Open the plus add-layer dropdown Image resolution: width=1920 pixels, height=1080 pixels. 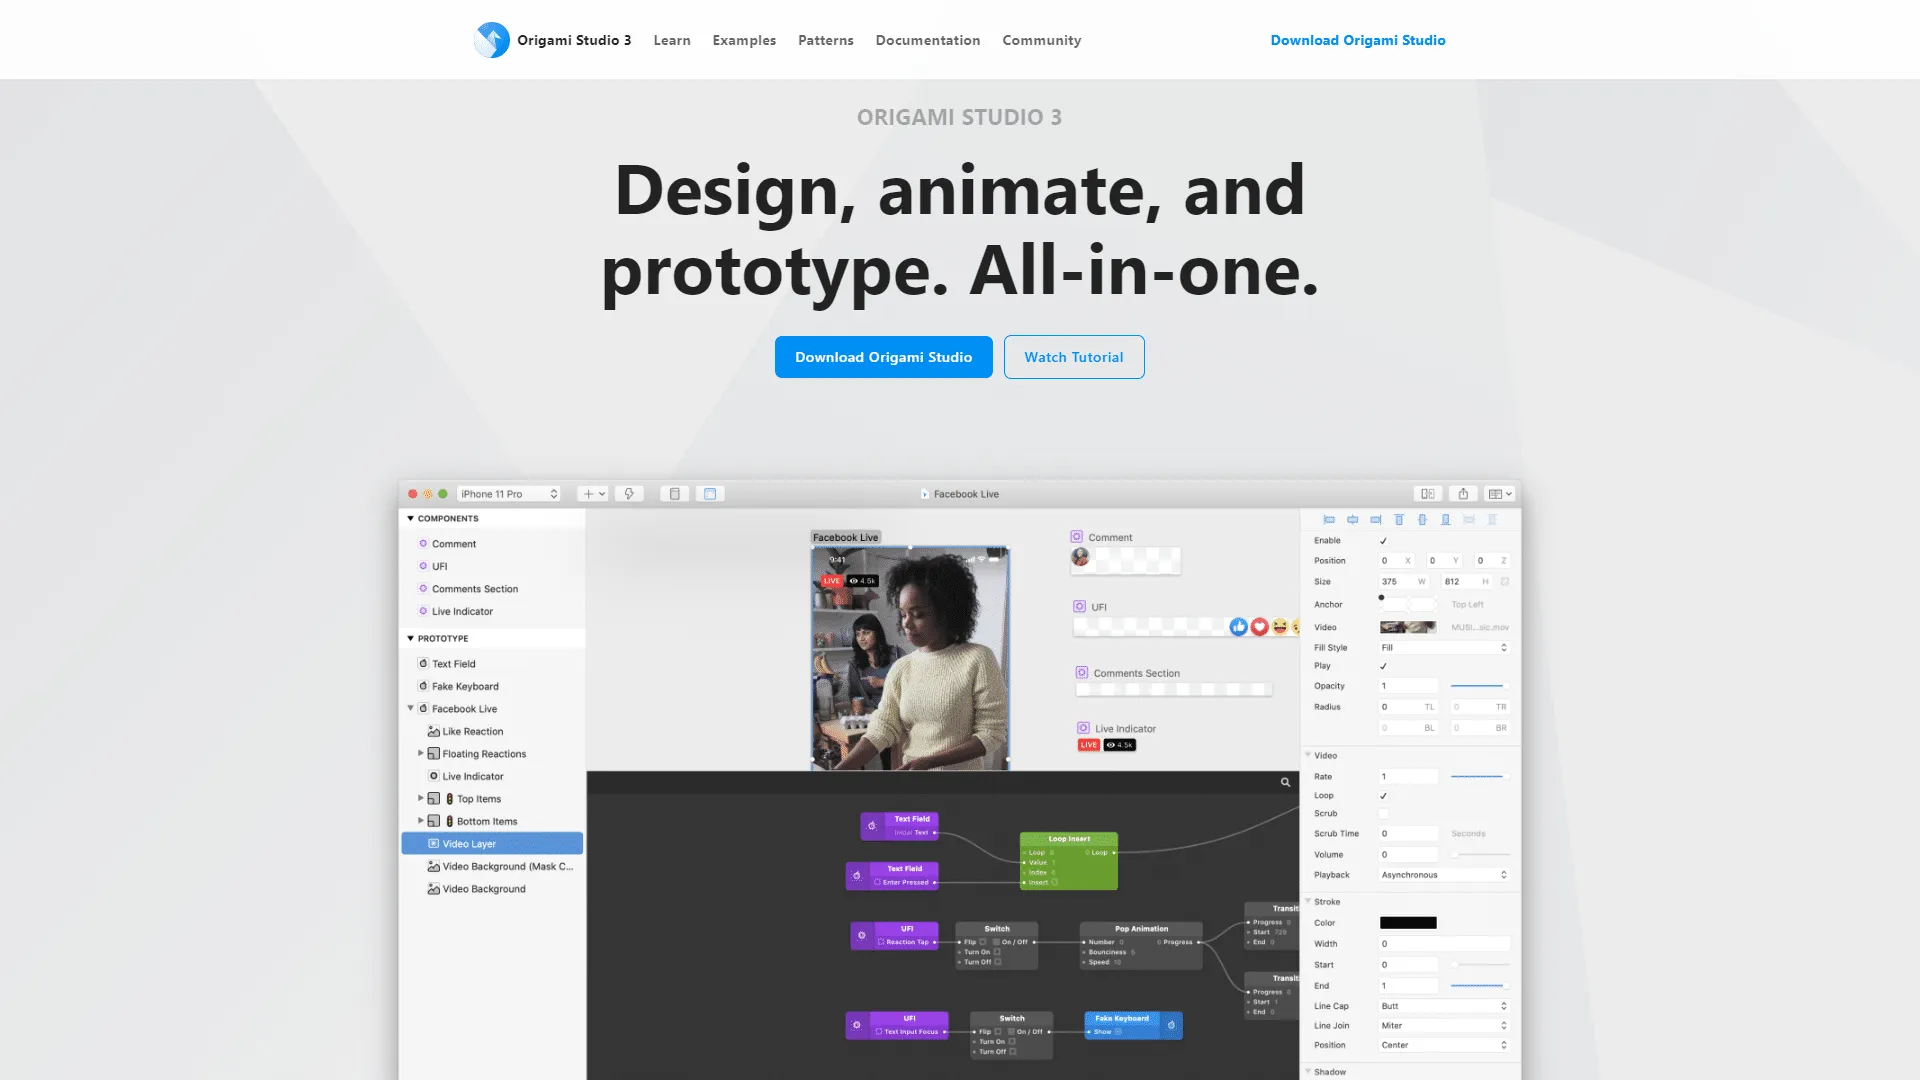coord(593,494)
